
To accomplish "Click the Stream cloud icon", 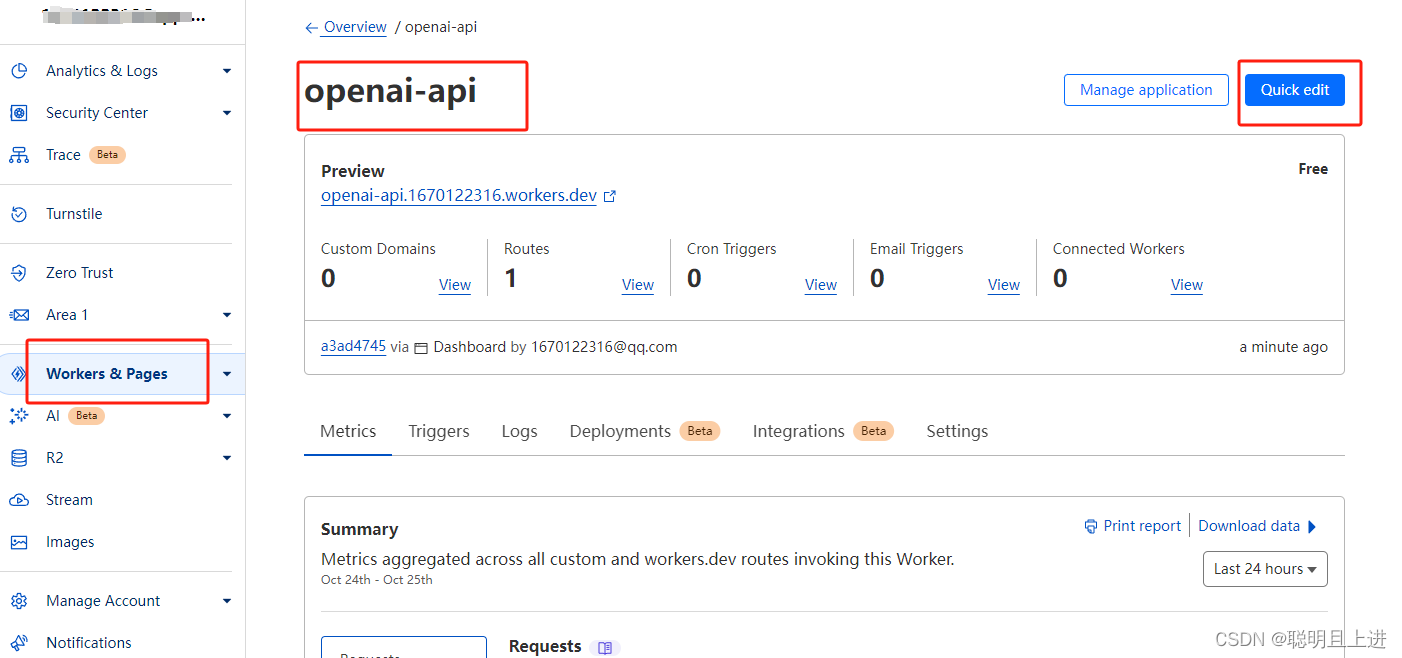I will (19, 500).
